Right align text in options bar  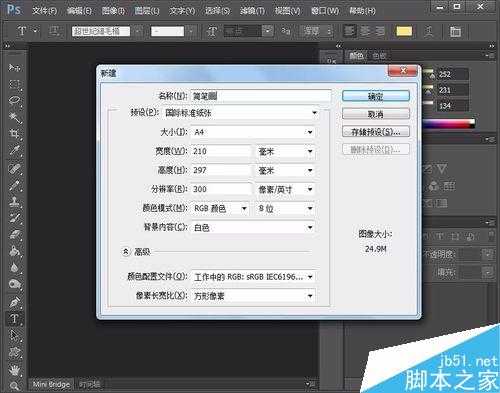coord(380,32)
